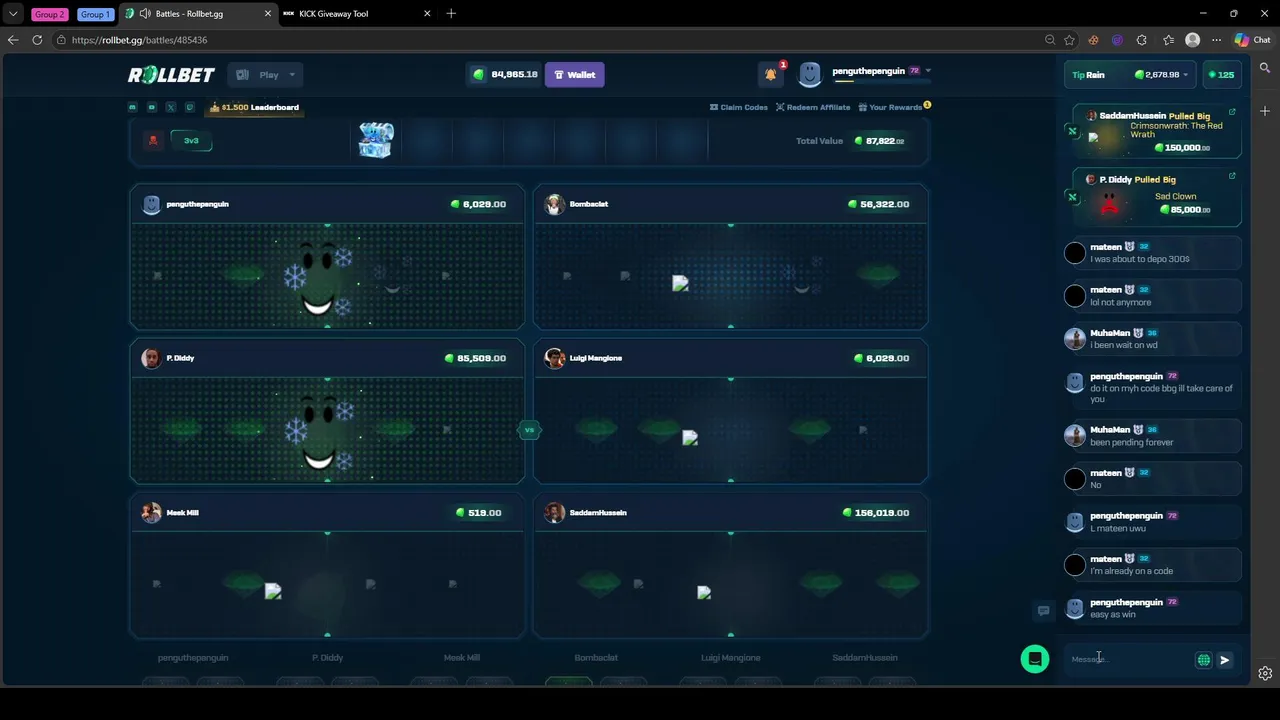Click the purple shield extension icon

1117,40
